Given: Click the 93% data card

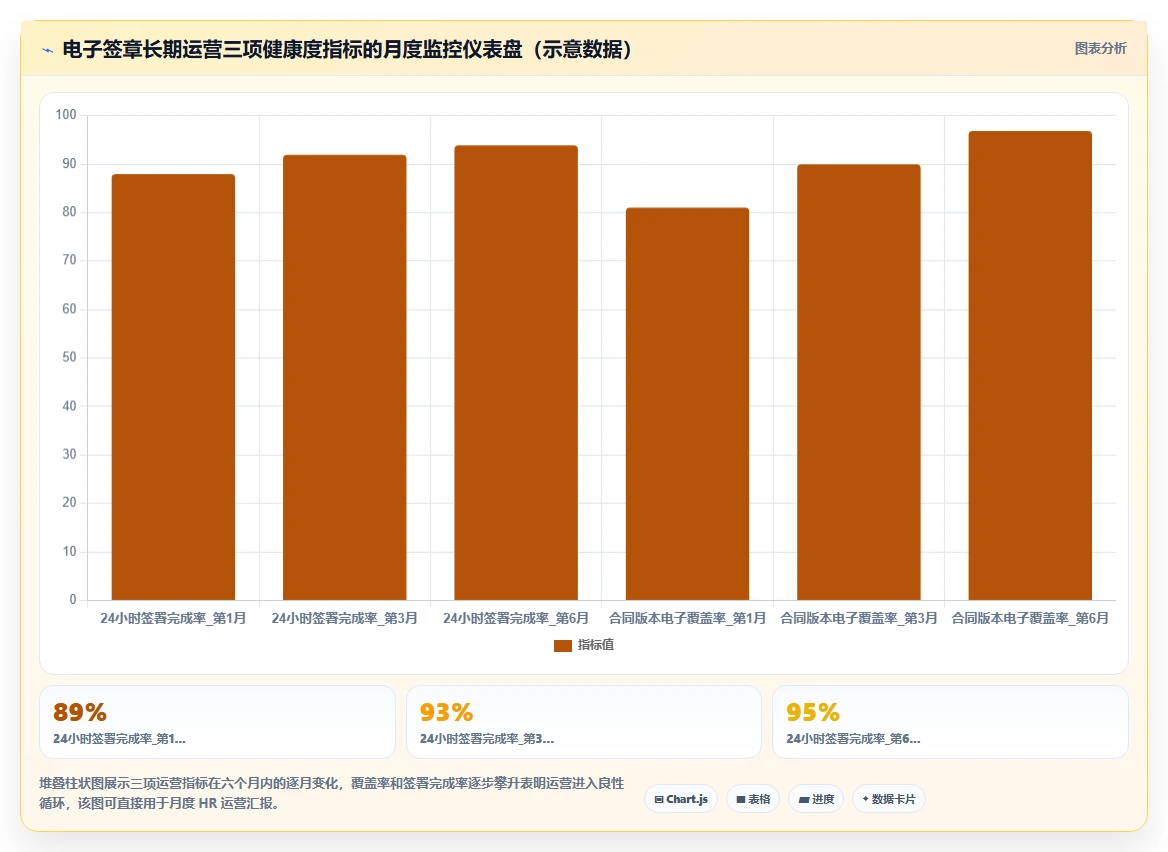Looking at the screenshot, I should click(584, 722).
